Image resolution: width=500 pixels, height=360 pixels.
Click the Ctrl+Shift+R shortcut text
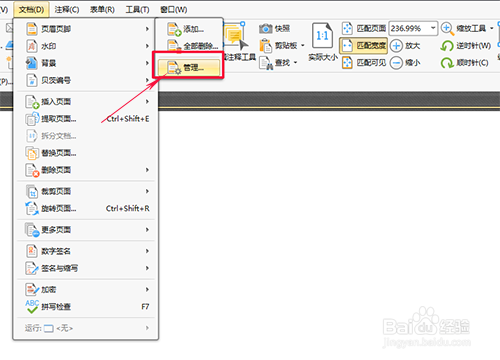[x=128, y=208]
